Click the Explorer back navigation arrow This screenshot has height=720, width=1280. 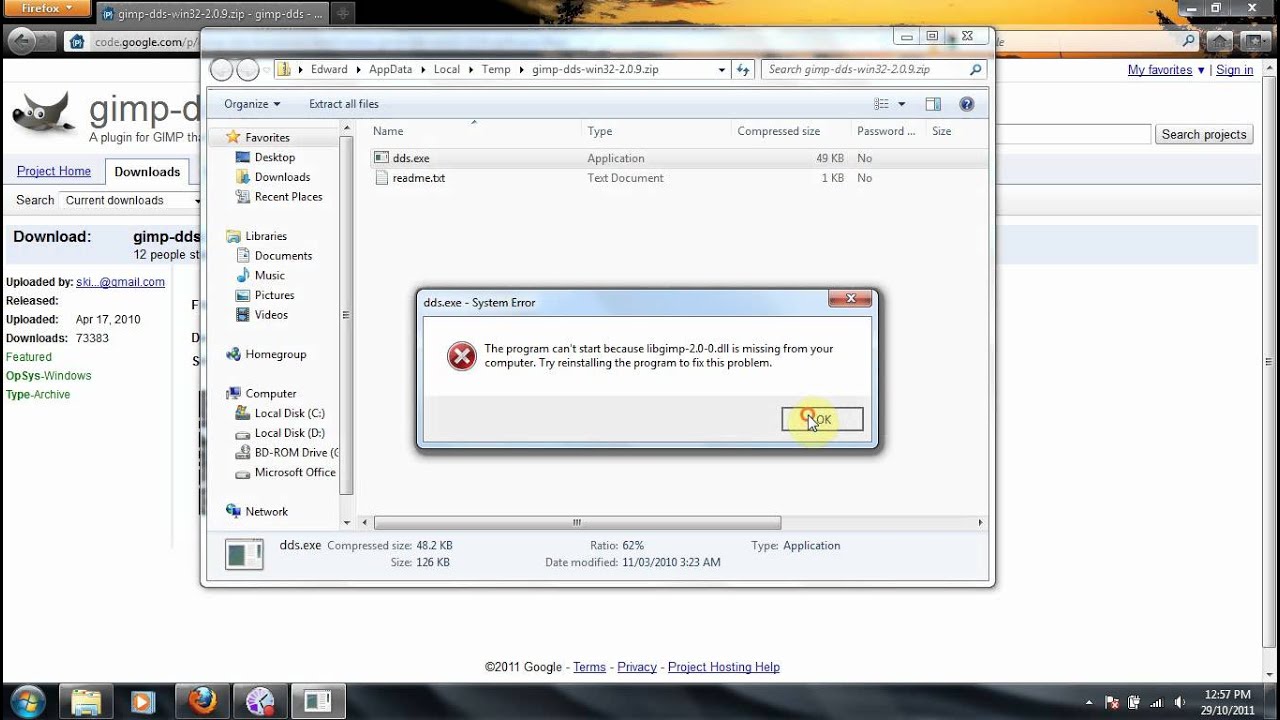point(222,69)
